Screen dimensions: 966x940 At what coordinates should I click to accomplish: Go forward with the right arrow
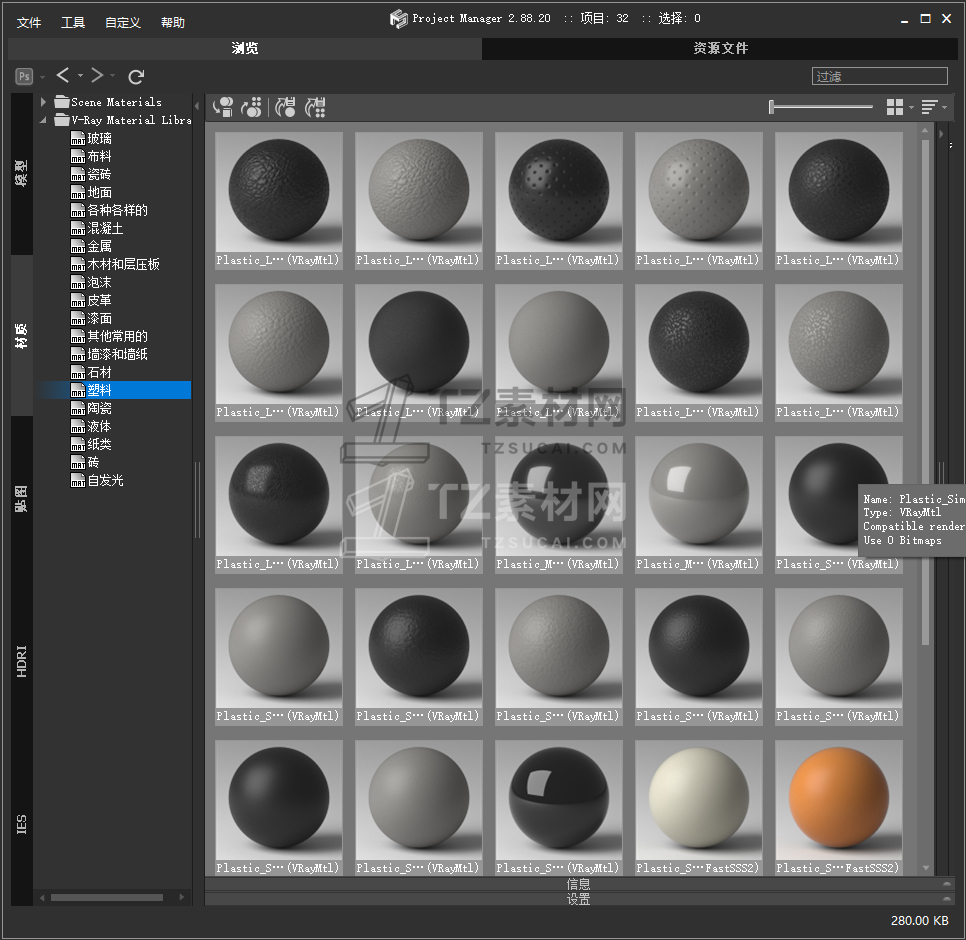coord(97,76)
